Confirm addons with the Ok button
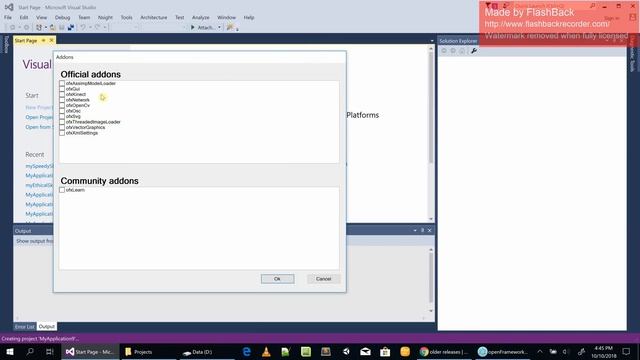The image size is (640, 360). (278, 279)
